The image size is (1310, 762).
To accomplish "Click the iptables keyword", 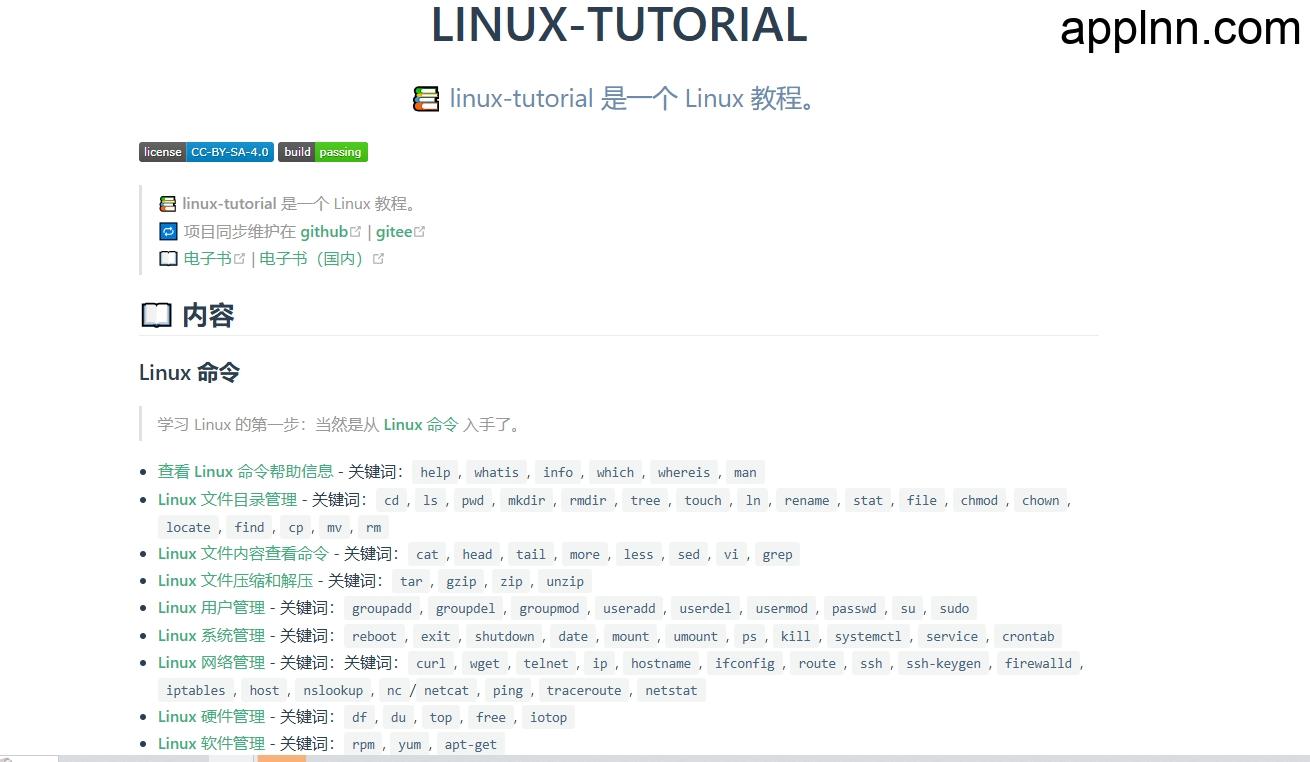I will 196,690.
